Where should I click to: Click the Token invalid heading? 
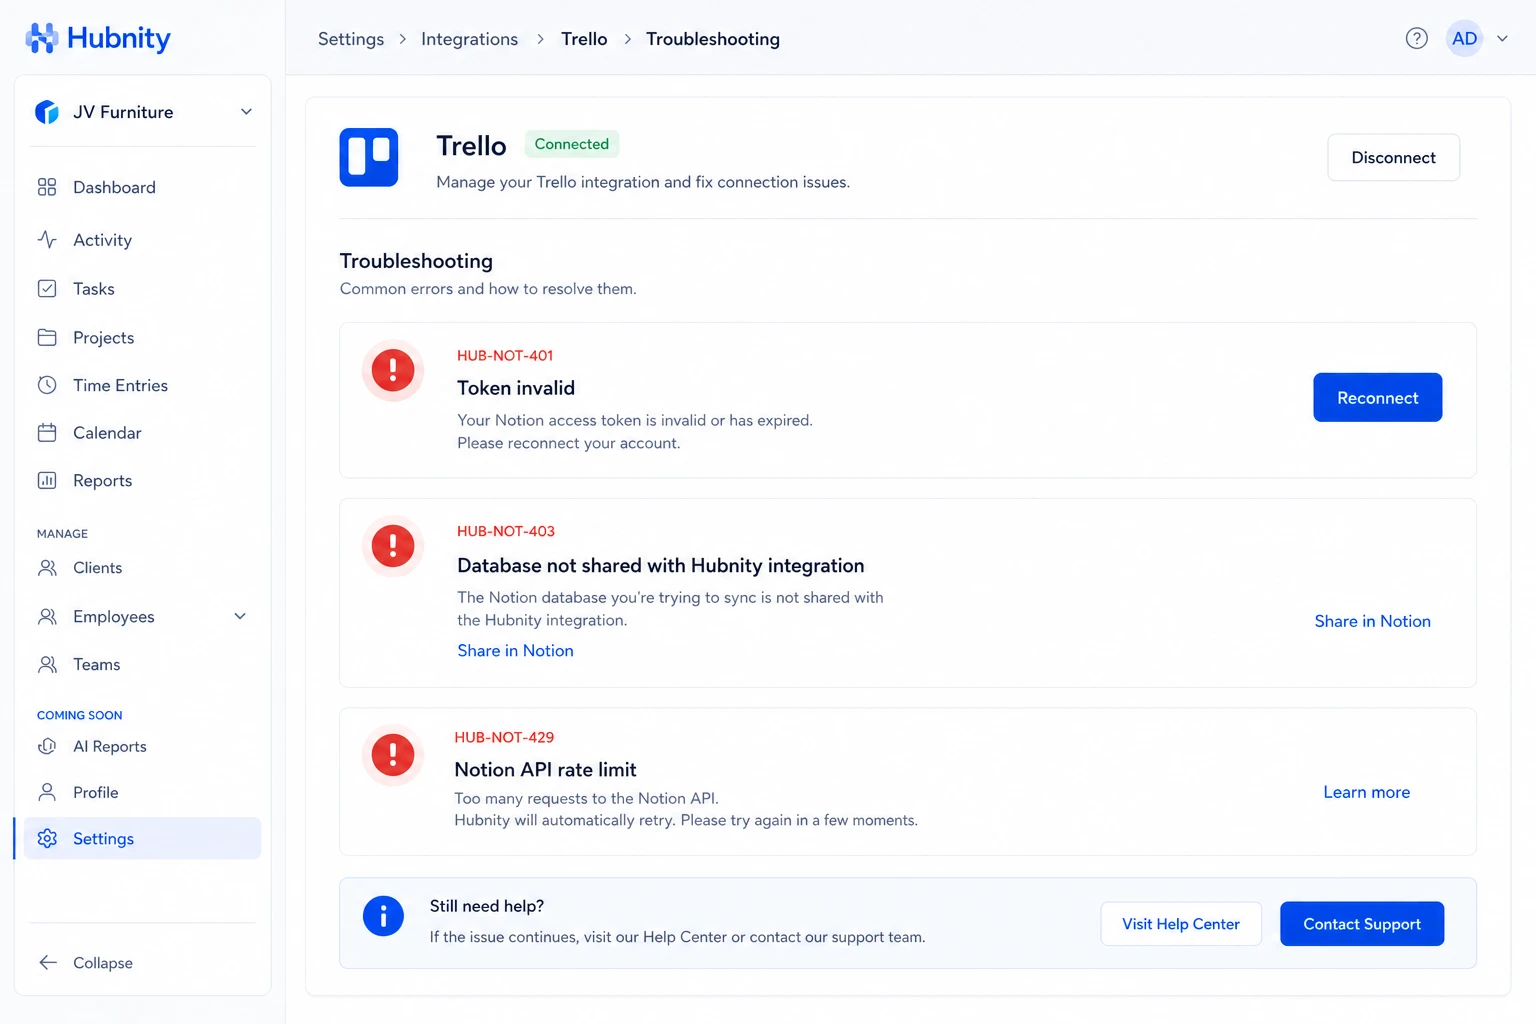click(516, 388)
